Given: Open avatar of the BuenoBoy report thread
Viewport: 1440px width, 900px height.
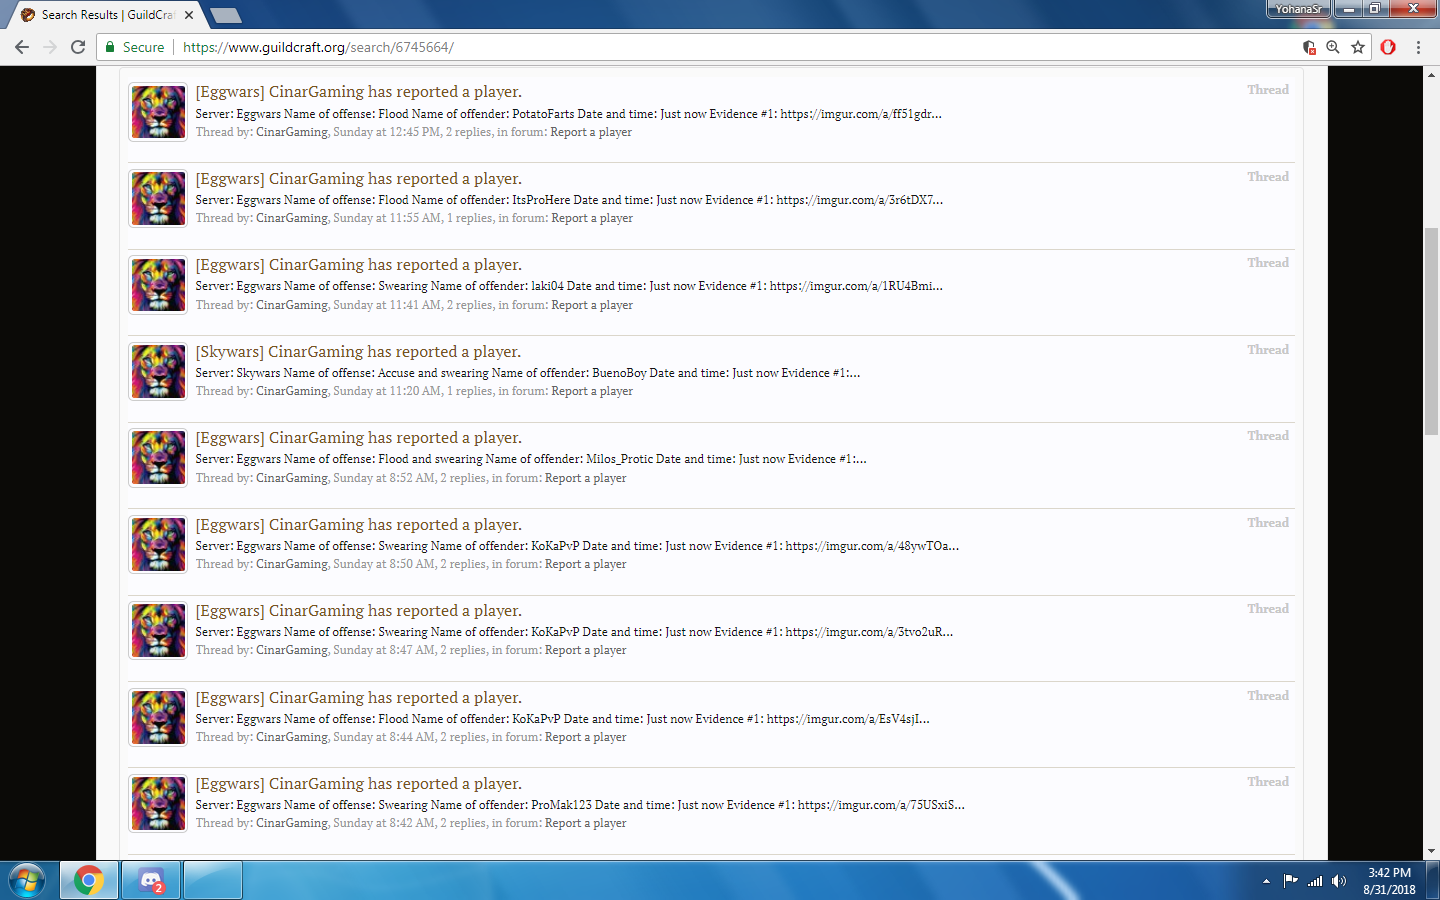Looking at the screenshot, I should [x=158, y=371].
